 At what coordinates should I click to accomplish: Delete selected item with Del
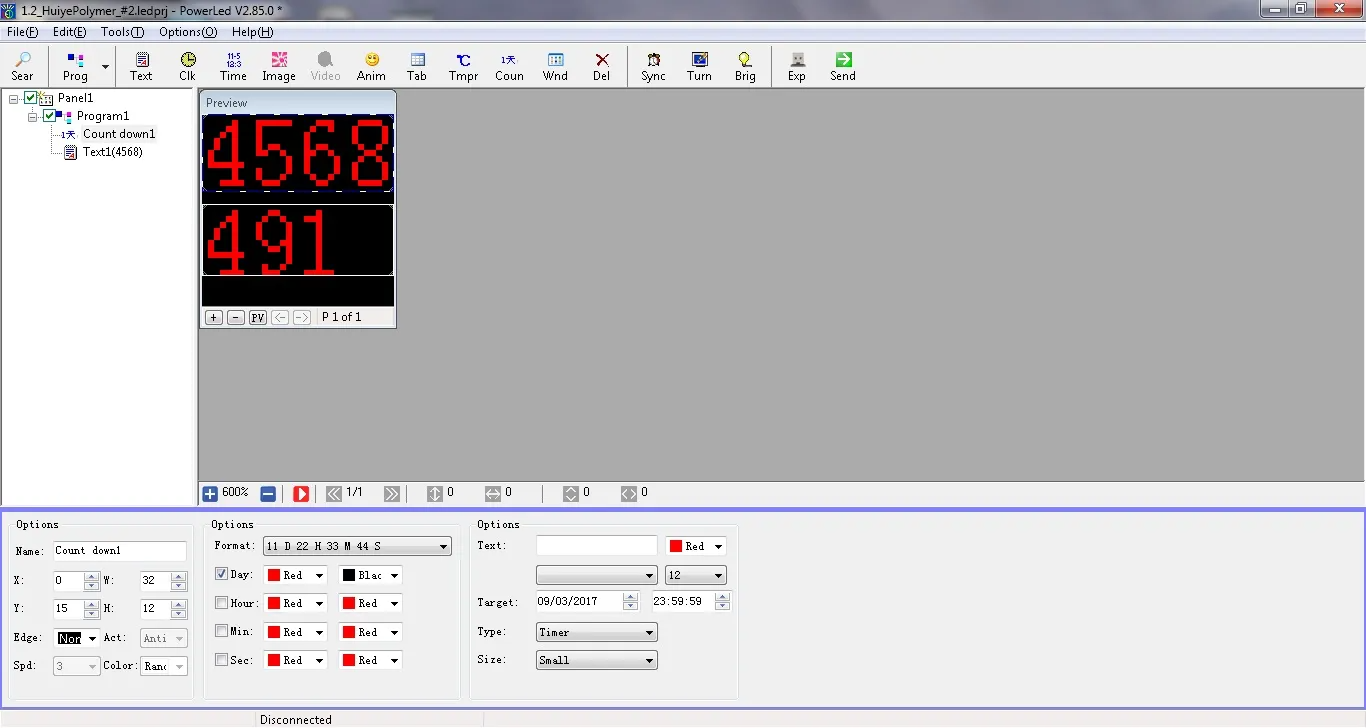(x=601, y=66)
